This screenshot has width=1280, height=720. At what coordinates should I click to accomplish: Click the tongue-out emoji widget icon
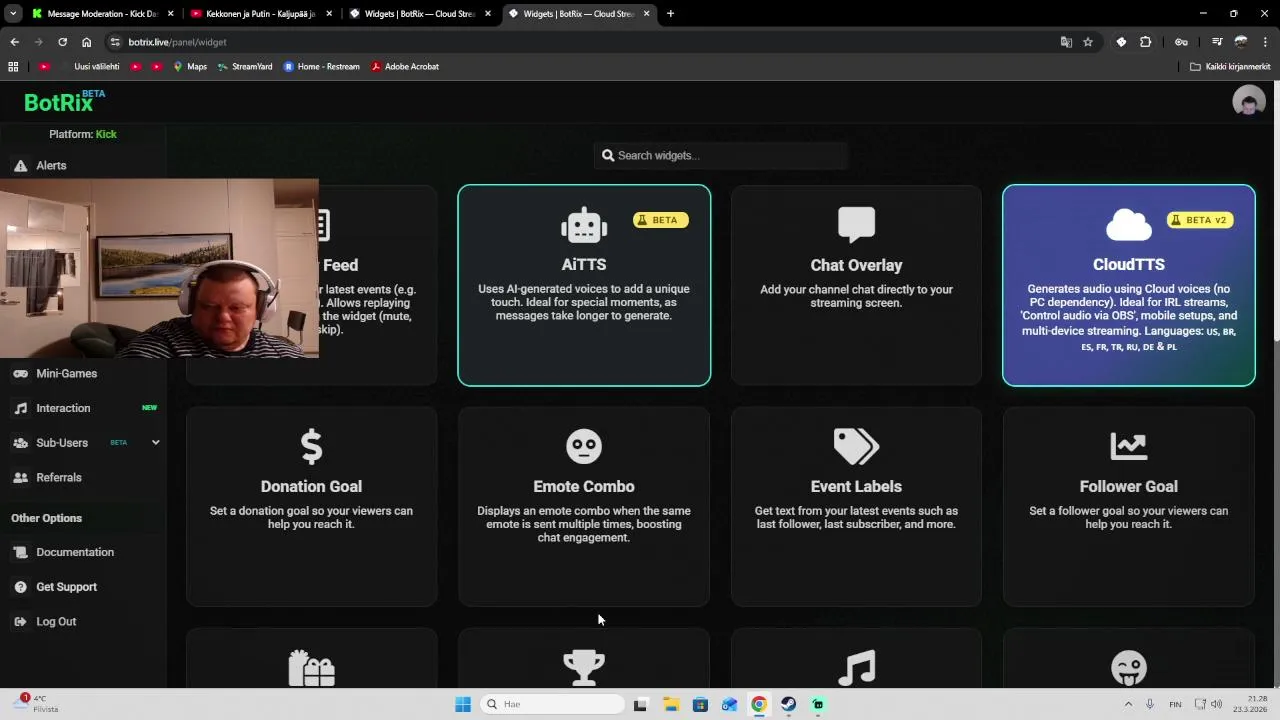coord(1128,668)
